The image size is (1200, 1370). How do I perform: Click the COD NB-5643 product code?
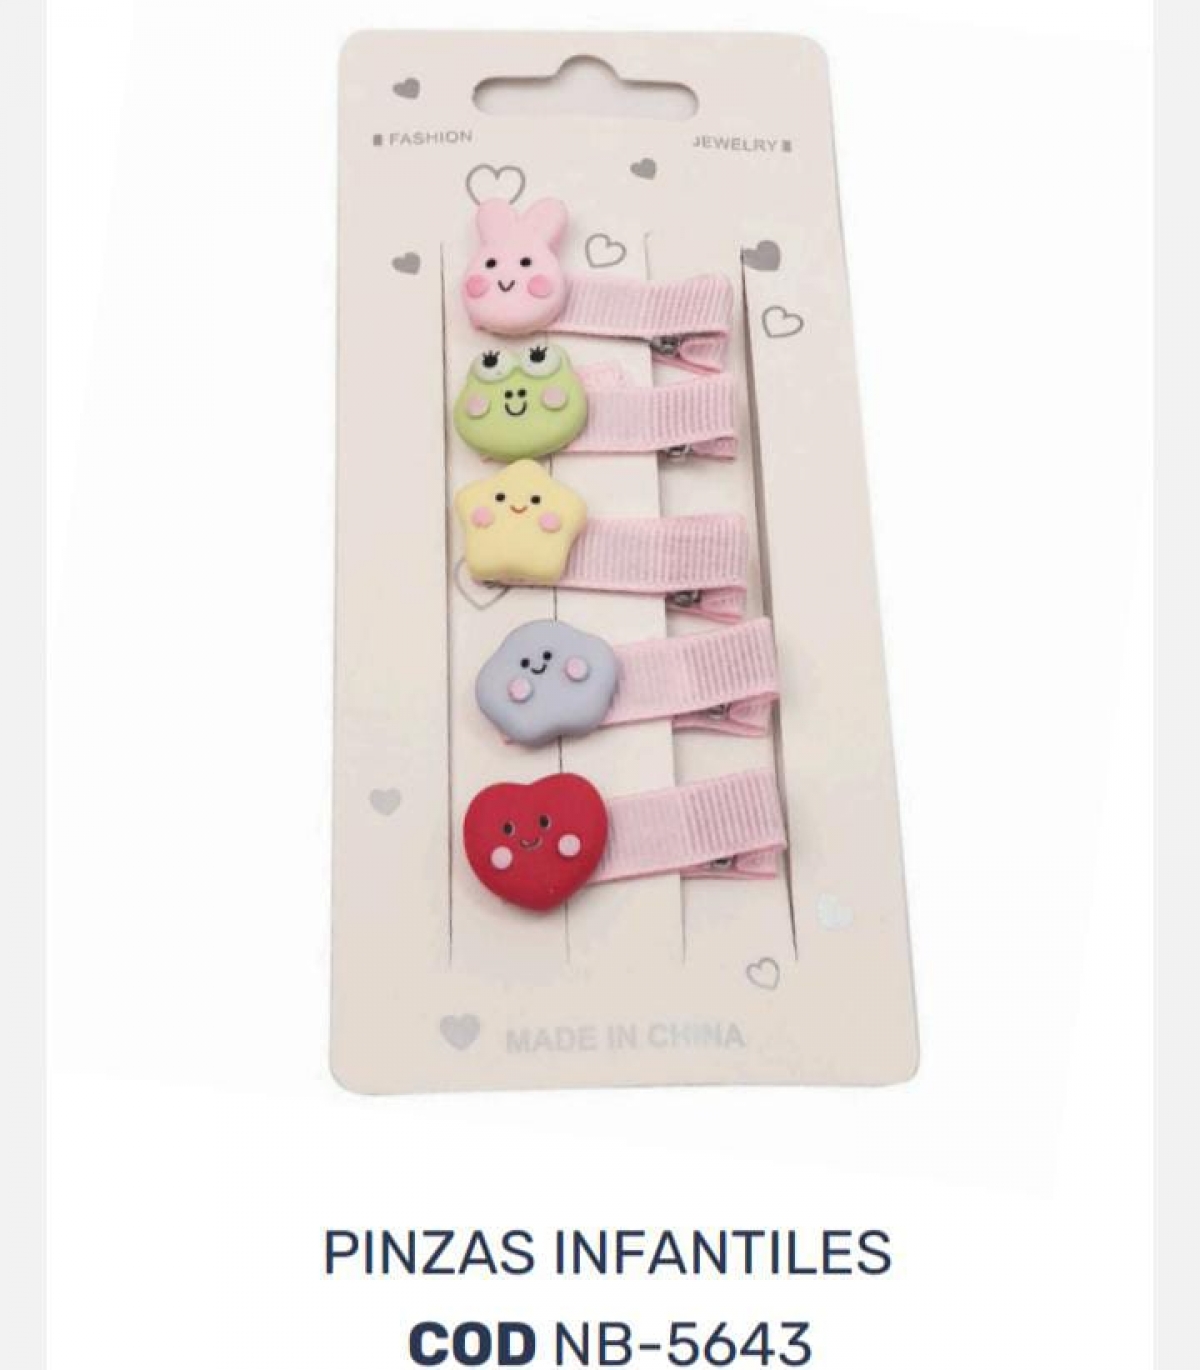[x=609, y=1341]
